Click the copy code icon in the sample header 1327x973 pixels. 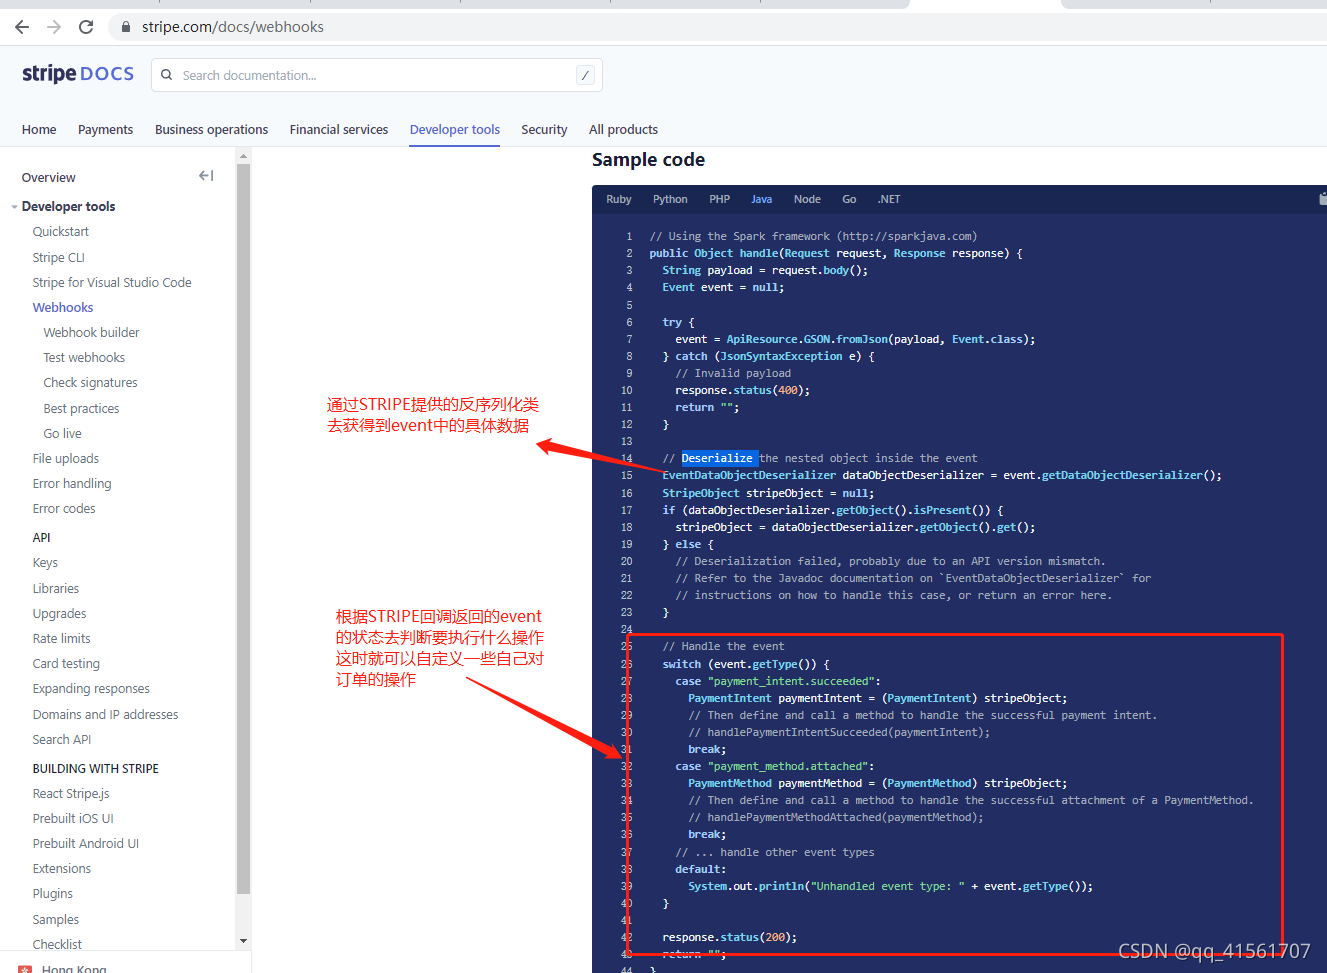pyautogui.click(x=1323, y=198)
